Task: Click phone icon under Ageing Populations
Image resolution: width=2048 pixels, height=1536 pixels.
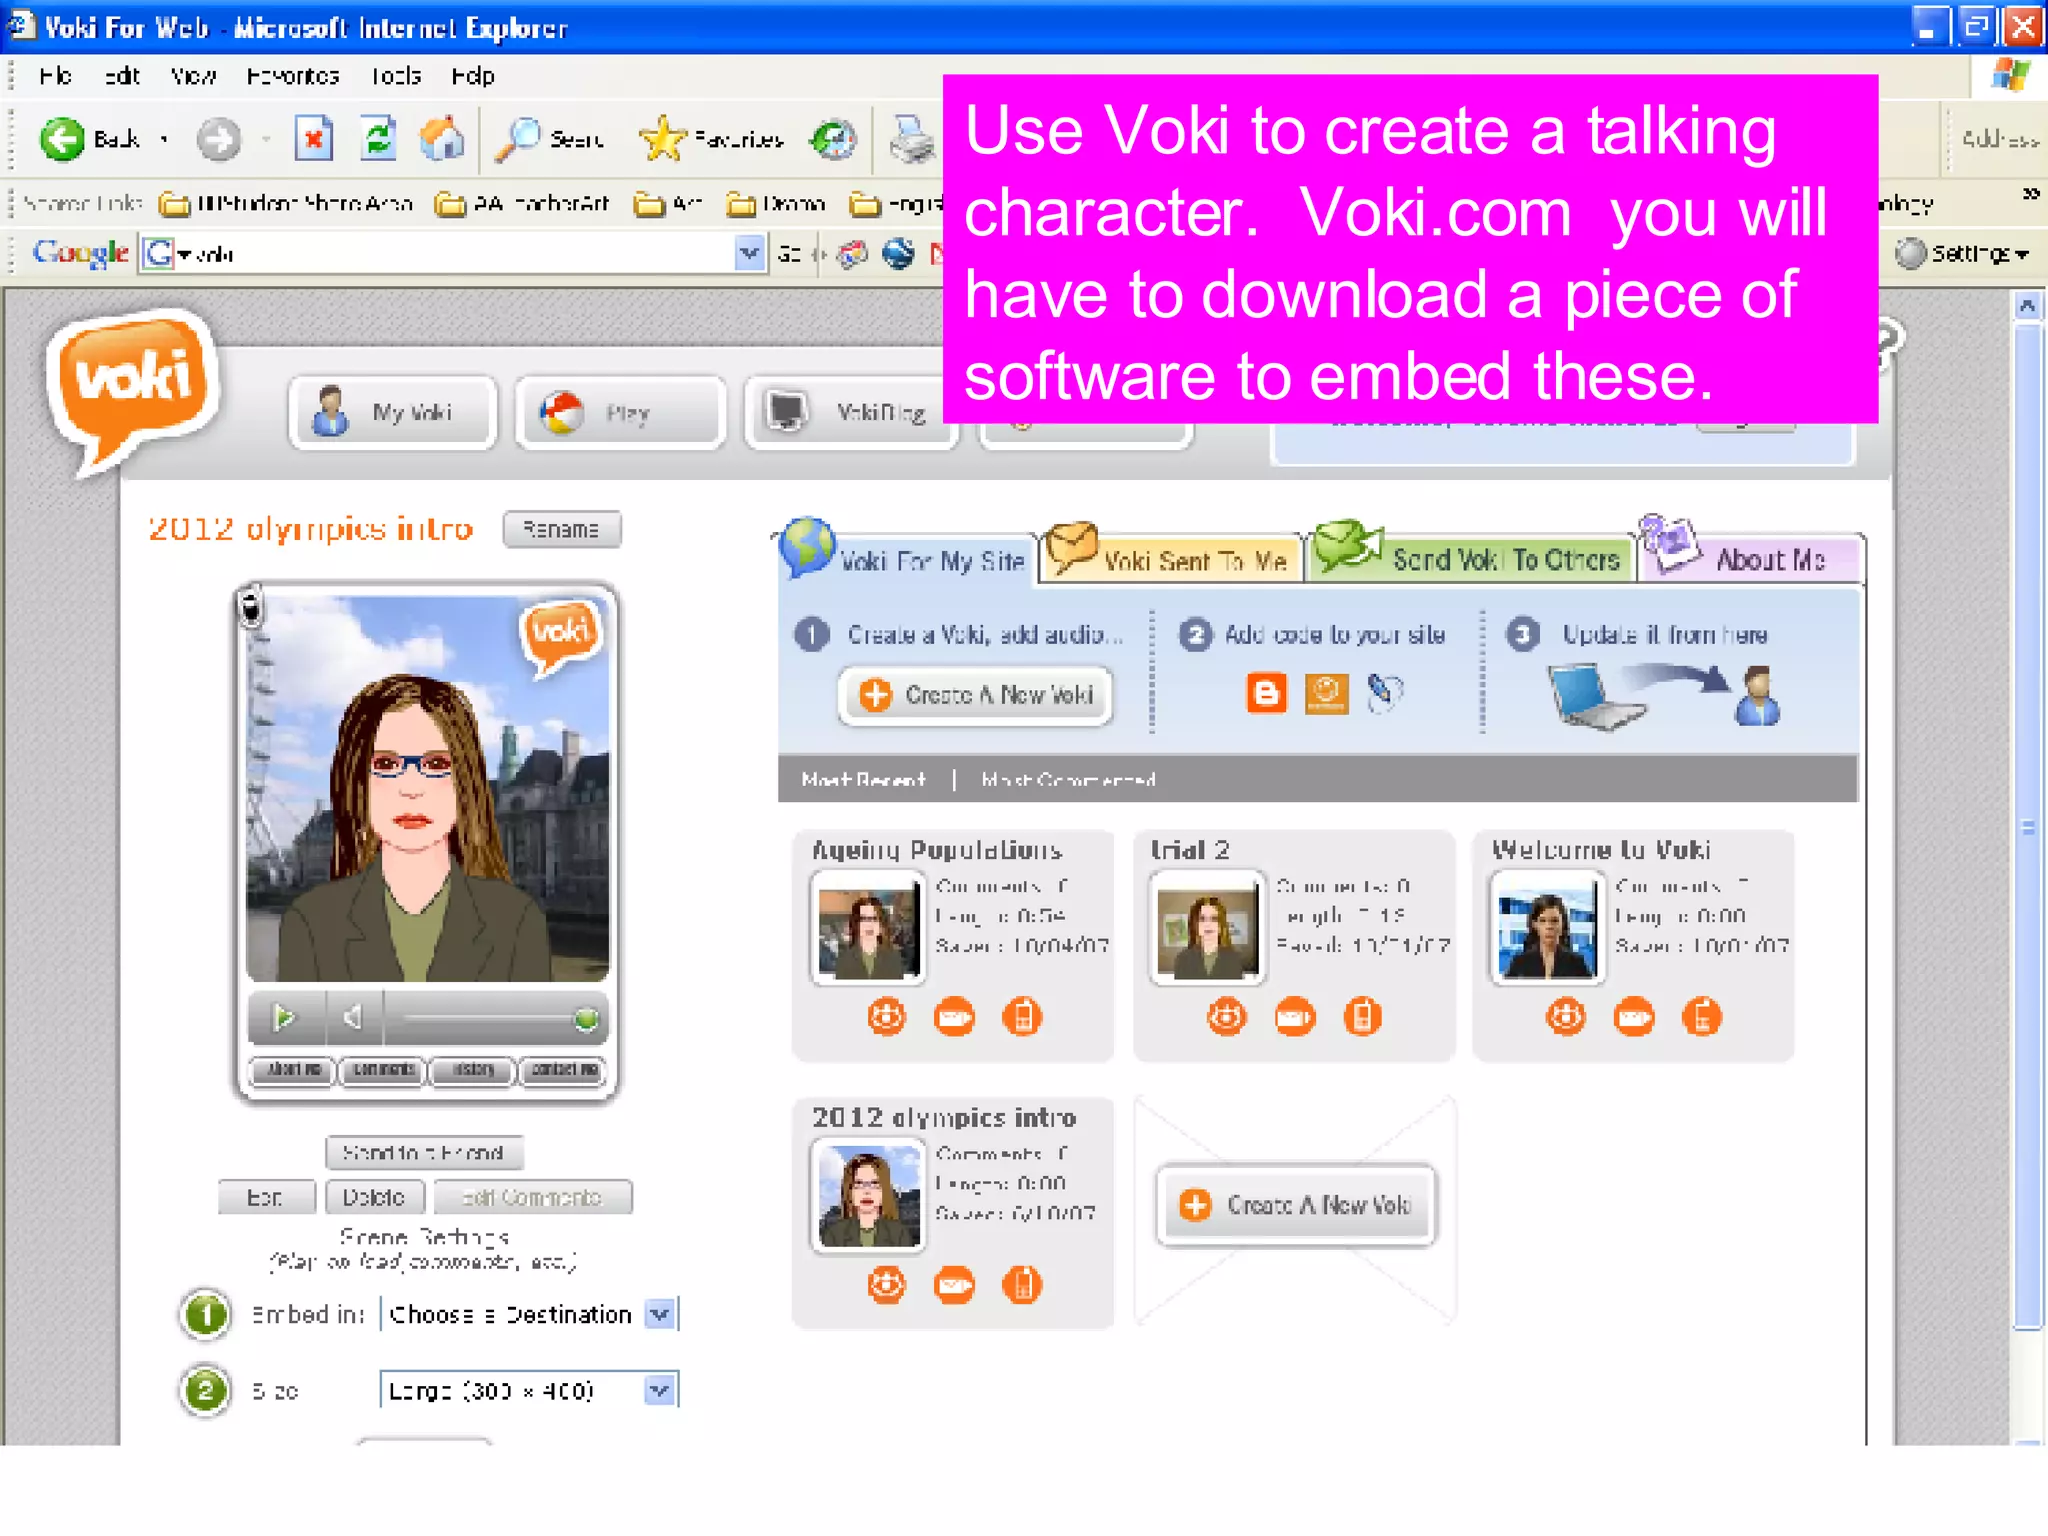Action: pos(1022,1016)
